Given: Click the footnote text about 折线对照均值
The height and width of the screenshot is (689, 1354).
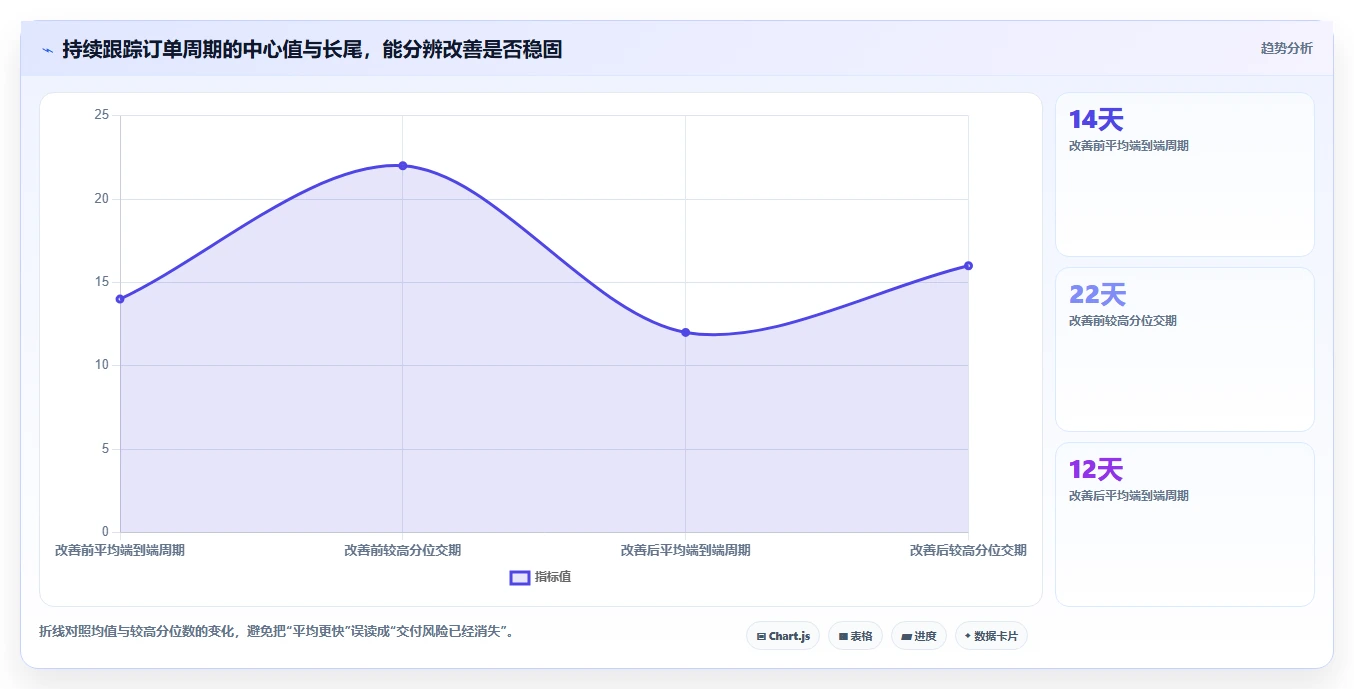Looking at the screenshot, I should pyautogui.click(x=277, y=632).
